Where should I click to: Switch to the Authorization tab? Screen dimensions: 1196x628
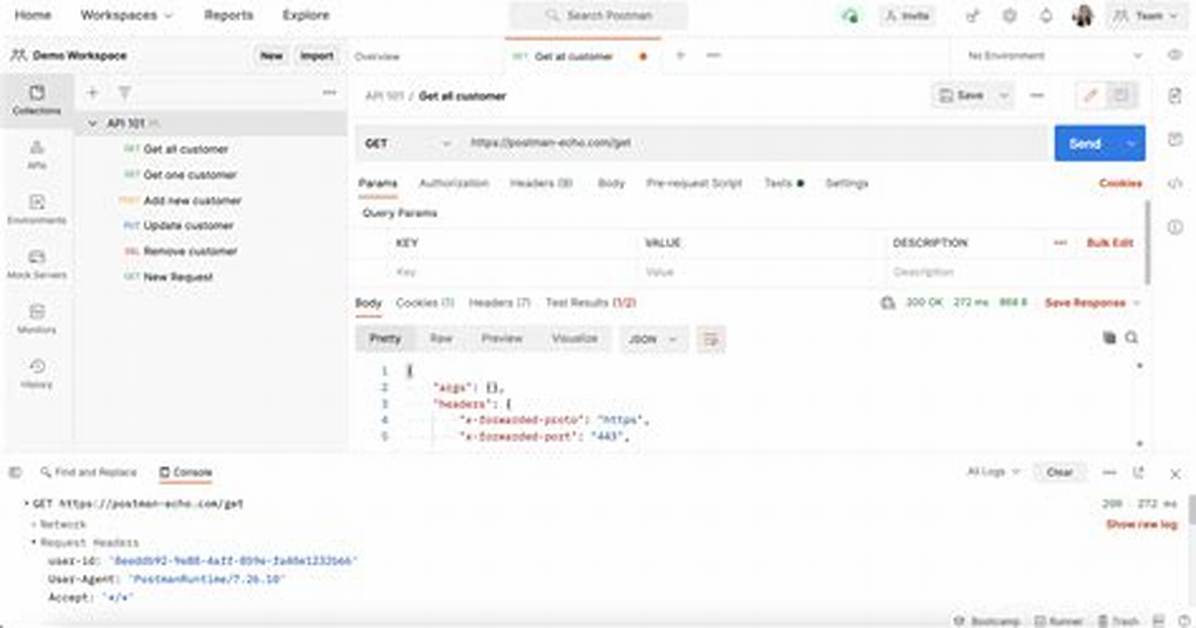coord(453,183)
